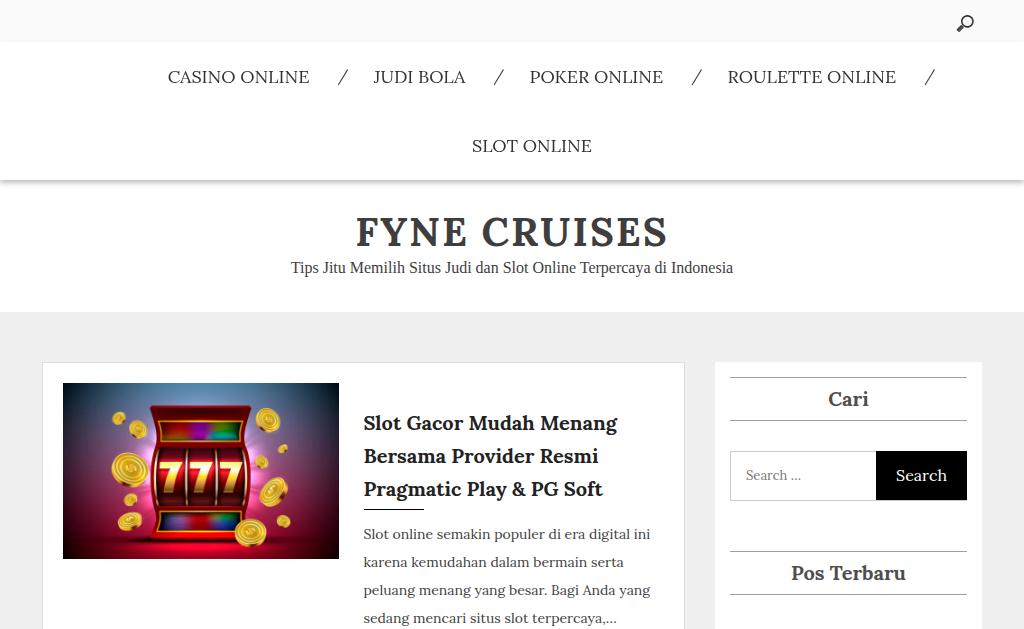Click the slash separator after Roulette Online
Viewport: 1024px width, 629px height.
tap(929, 77)
